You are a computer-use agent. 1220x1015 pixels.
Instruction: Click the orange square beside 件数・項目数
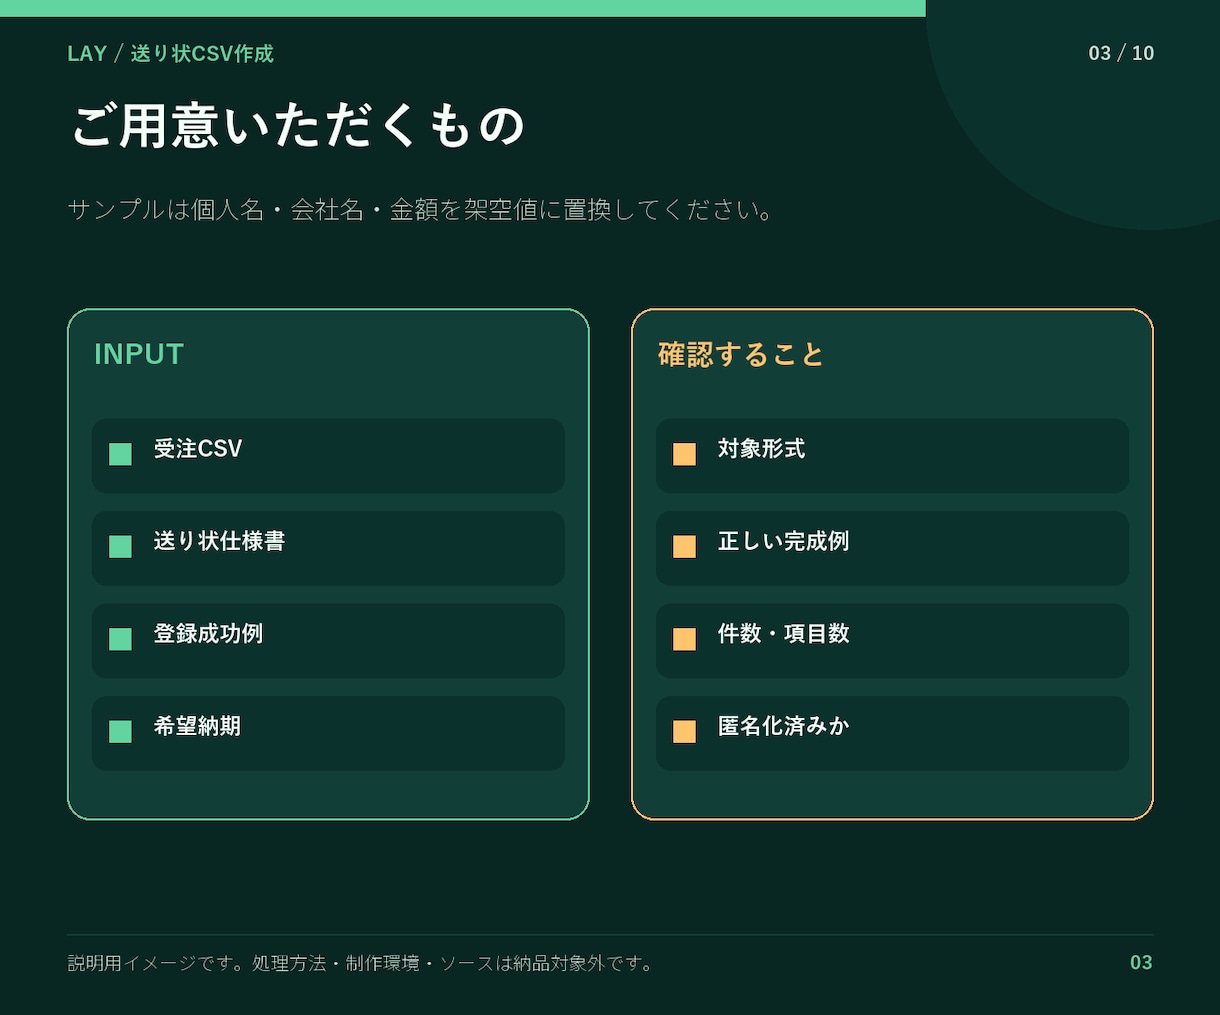pos(684,639)
